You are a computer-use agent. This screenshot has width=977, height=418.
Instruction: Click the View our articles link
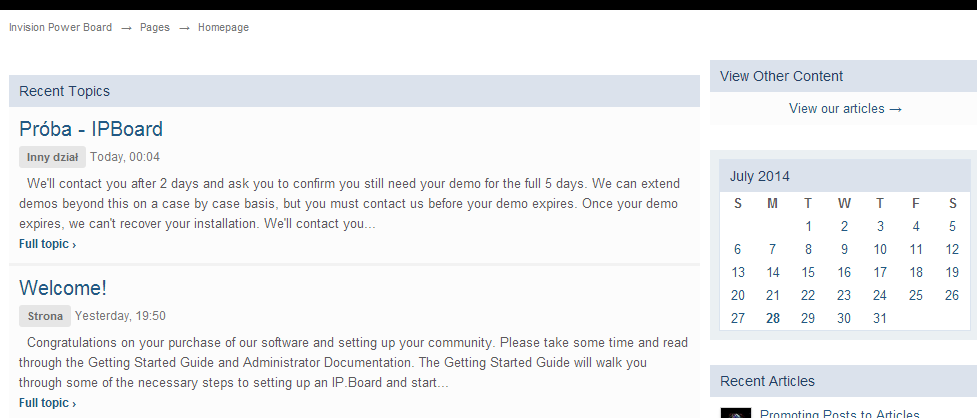pyautogui.click(x=845, y=109)
